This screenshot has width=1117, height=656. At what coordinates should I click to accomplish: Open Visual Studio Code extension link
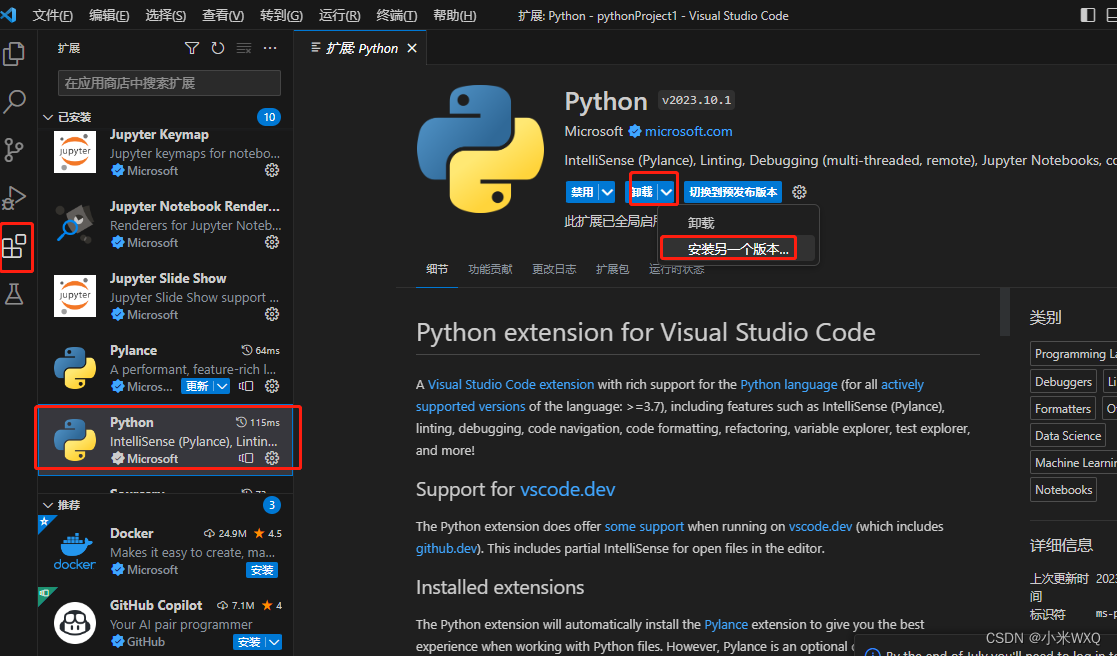tap(511, 385)
